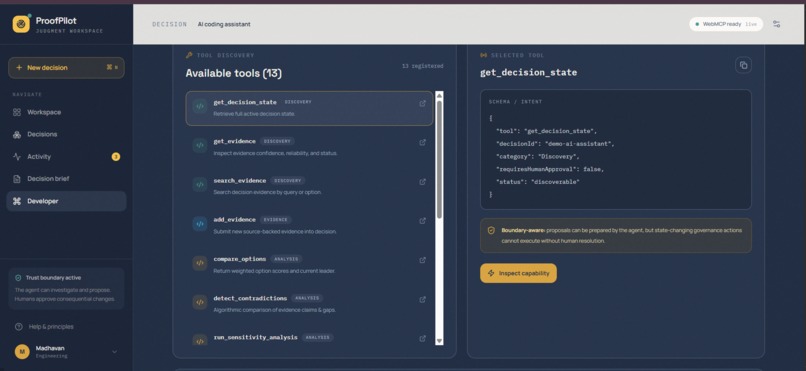
Task: Click the add_evidence code icon
Action: [200, 224]
